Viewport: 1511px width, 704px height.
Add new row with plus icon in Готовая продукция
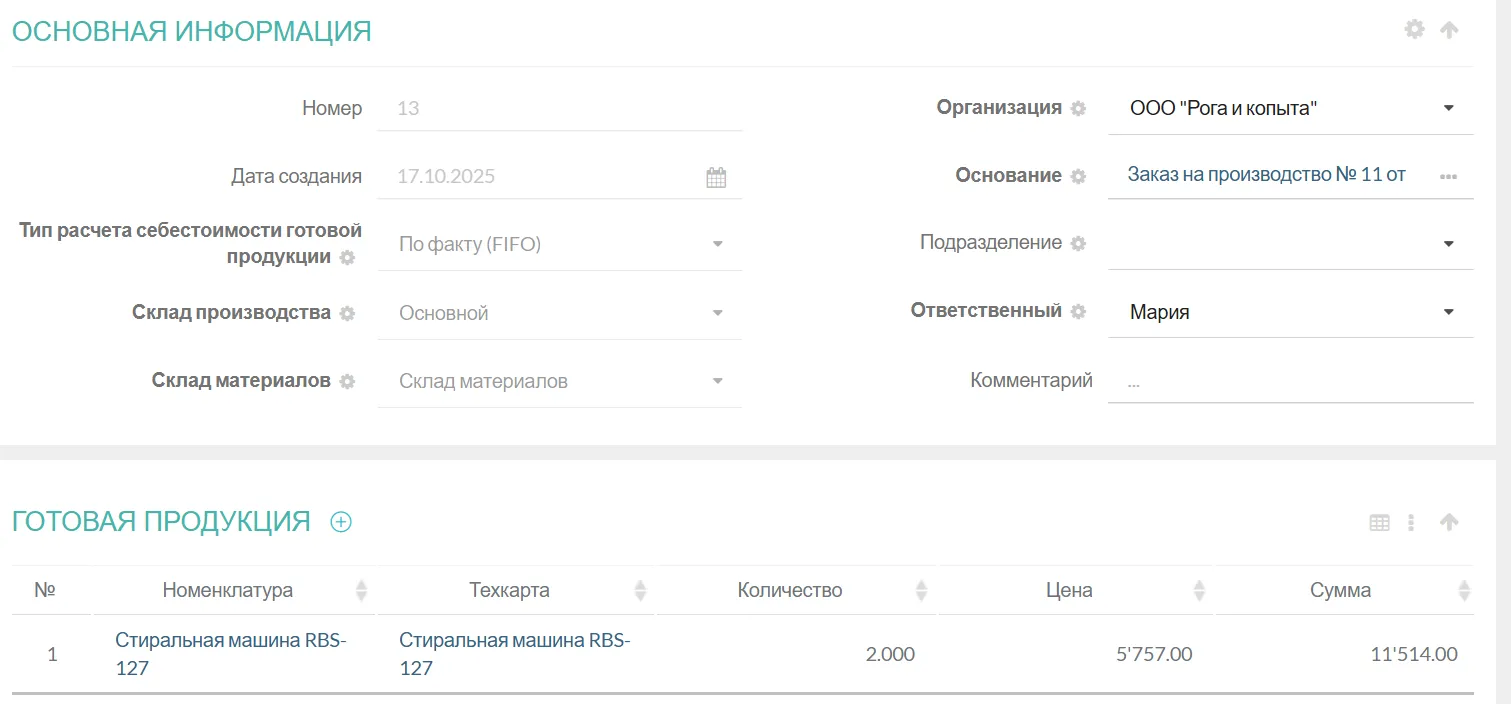coord(341,522)
